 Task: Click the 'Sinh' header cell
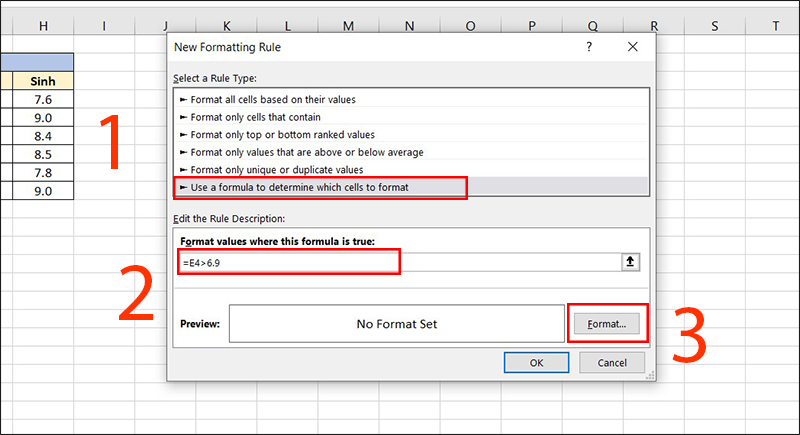(43, 81)
